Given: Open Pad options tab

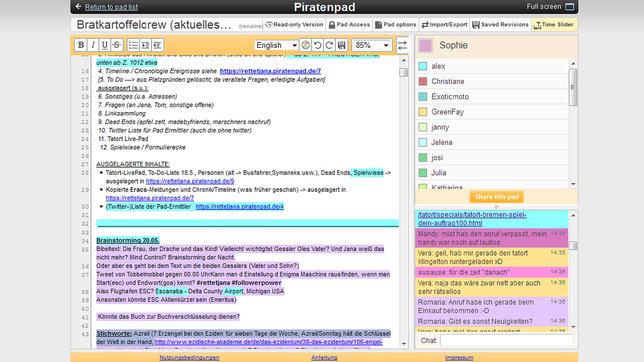Looking at the screenshot, I should click(396, 25).
